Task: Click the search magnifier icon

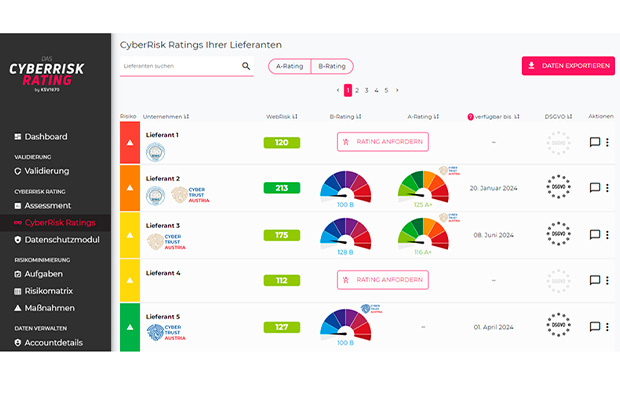Action: [x=246, y=67]
